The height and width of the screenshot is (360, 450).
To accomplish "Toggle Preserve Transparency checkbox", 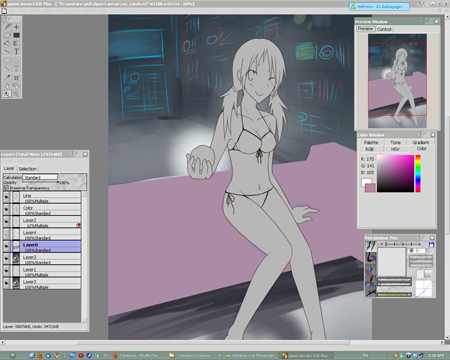I will (6, 188).
